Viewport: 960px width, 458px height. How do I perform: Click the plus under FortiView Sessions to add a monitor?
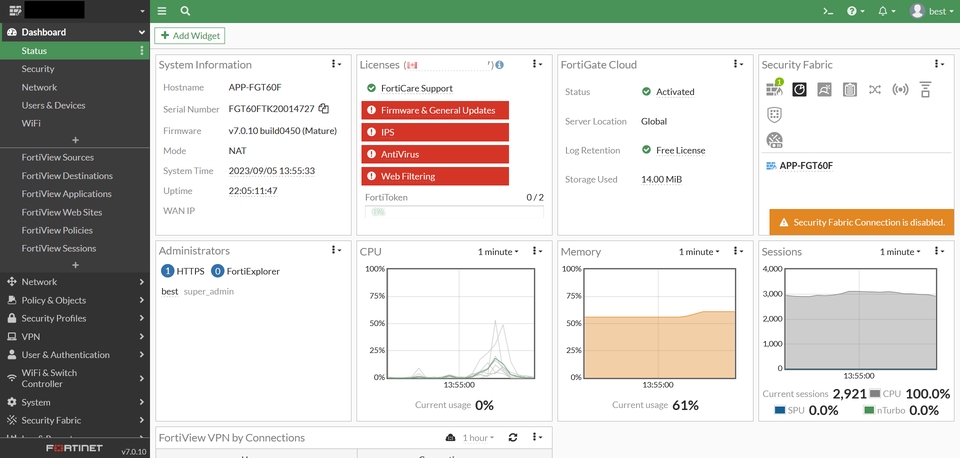75,265
